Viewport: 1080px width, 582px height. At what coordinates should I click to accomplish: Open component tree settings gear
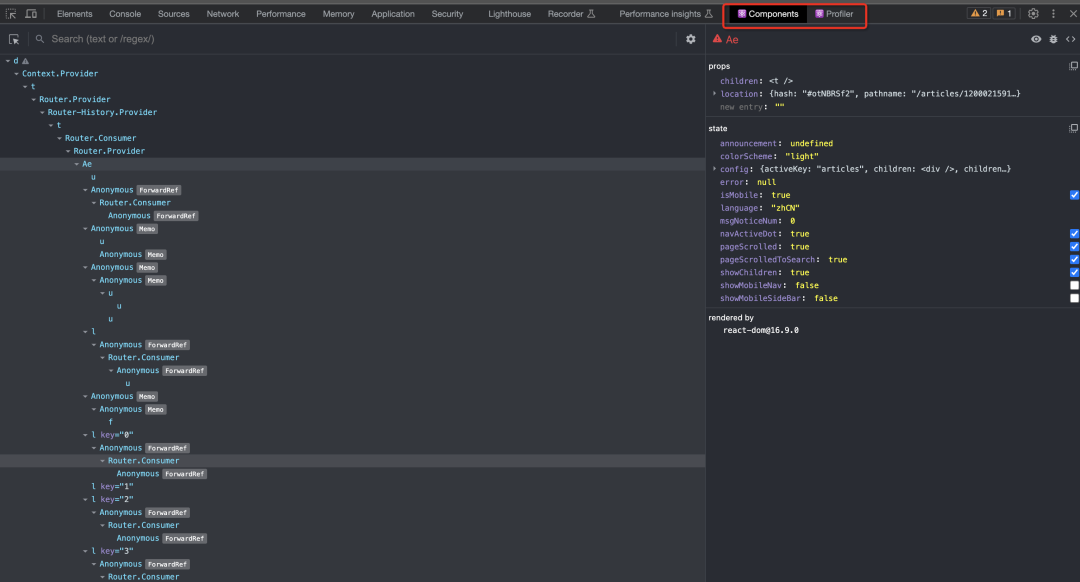tap(691, 39)
